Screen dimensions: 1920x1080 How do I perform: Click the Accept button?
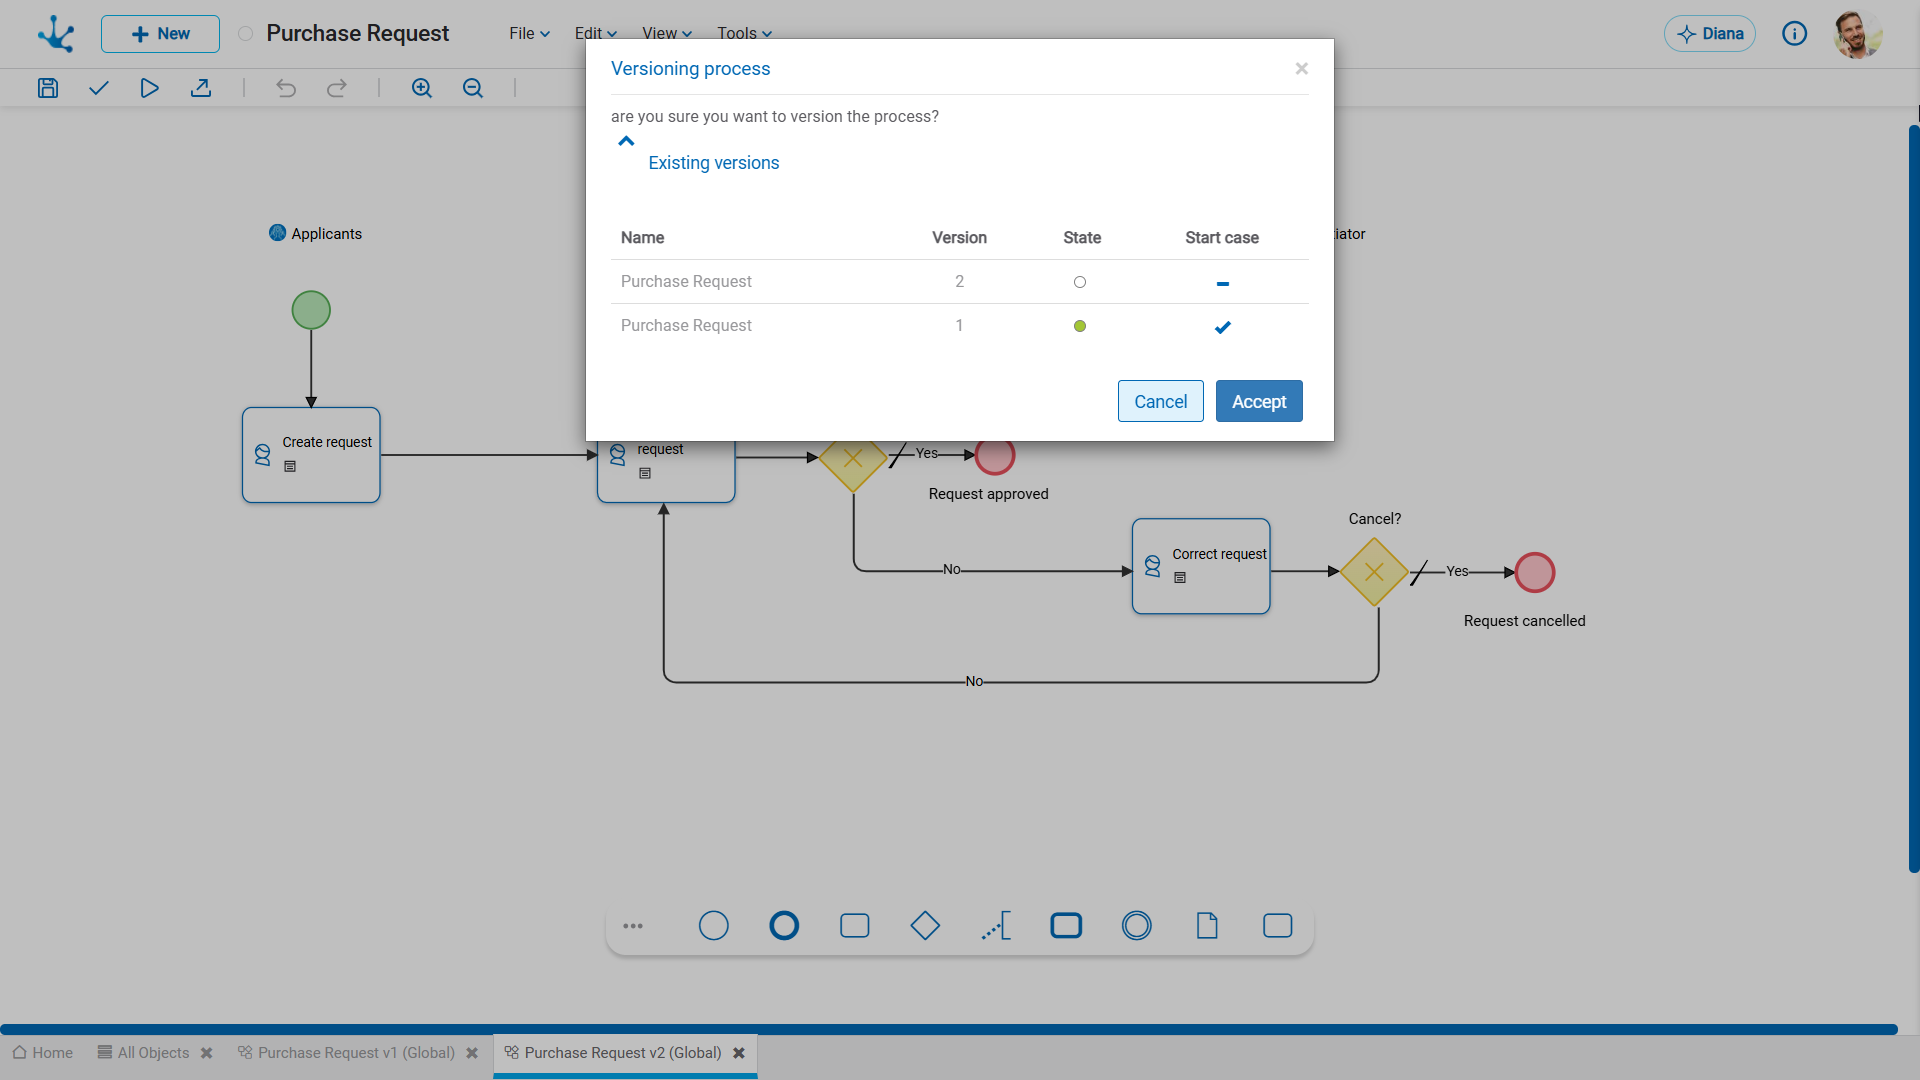tap(1259, 401)
